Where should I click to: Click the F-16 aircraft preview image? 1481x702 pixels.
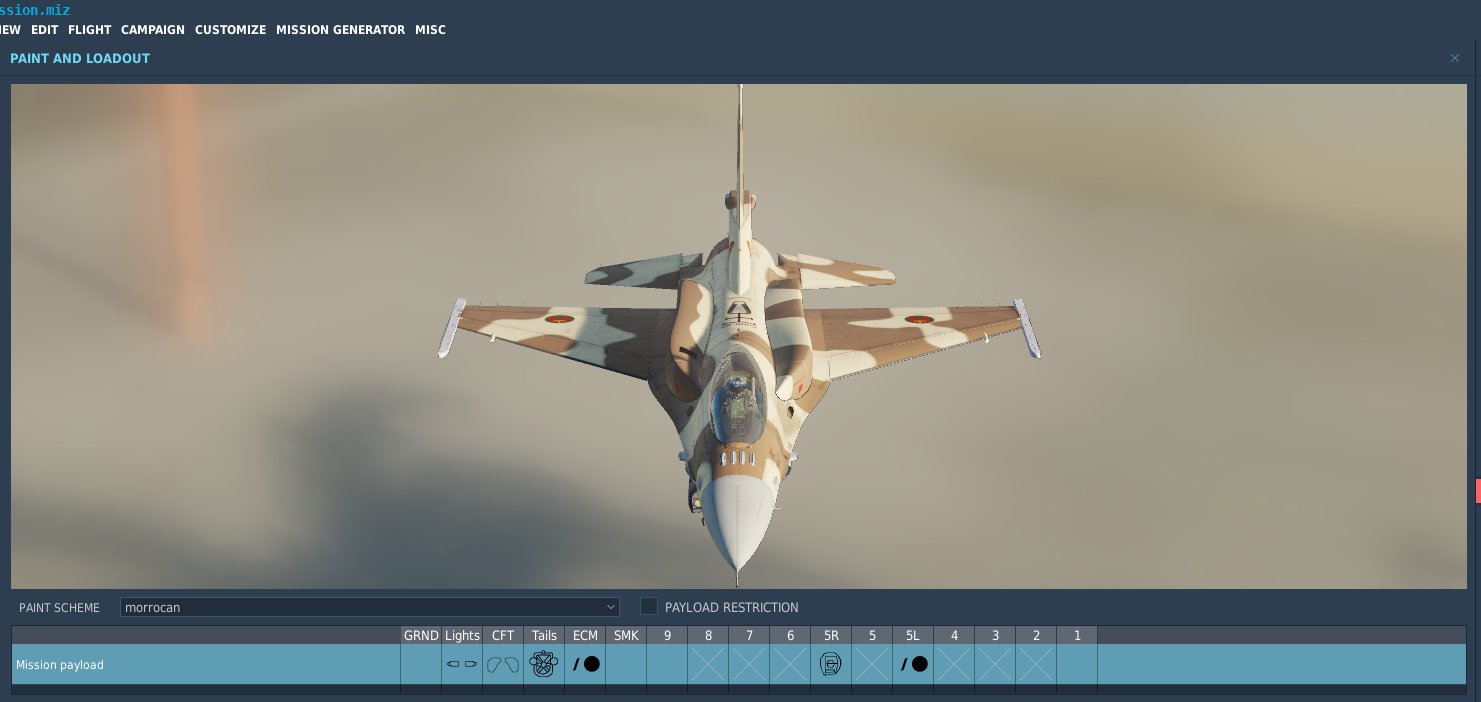click(x=738, y=340)
